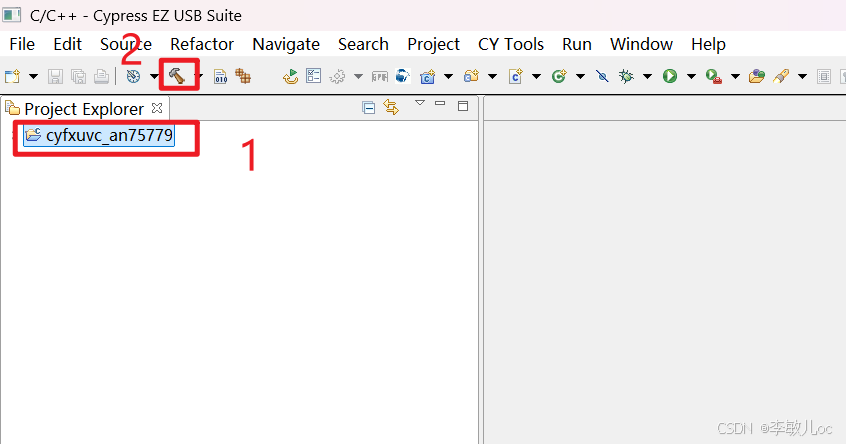
Task: Click the greyed gear icon
Action: tap(338, 77)
